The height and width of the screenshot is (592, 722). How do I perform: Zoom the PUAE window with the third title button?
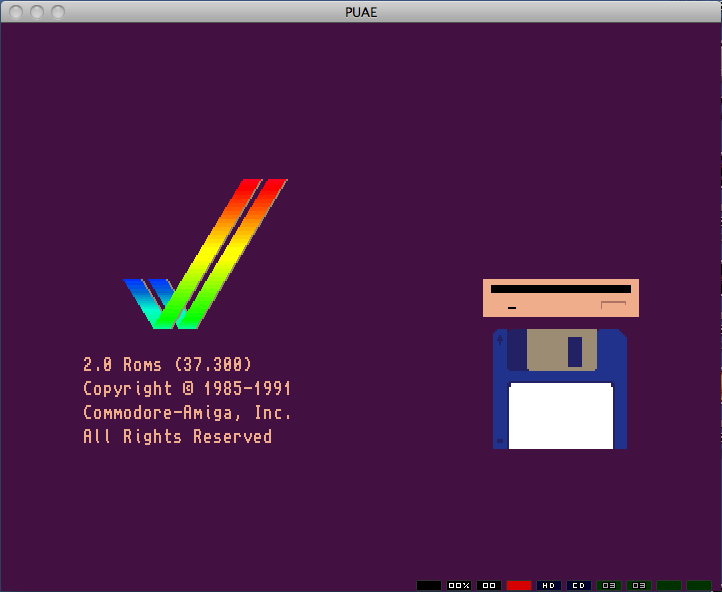[x=58, y=12]
